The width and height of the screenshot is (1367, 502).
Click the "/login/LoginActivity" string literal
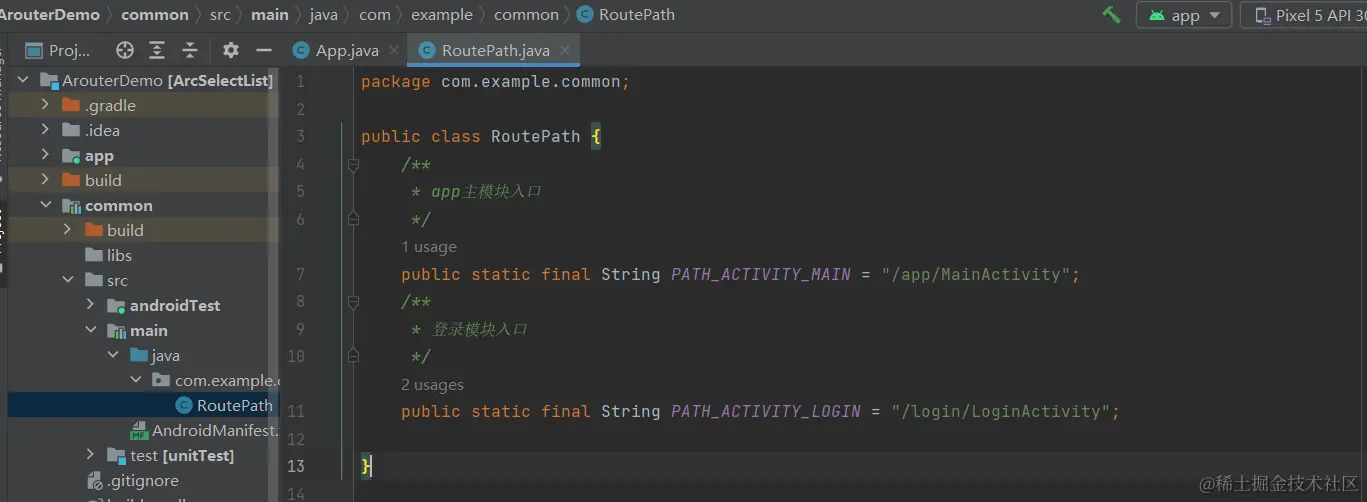[1000, 411]
